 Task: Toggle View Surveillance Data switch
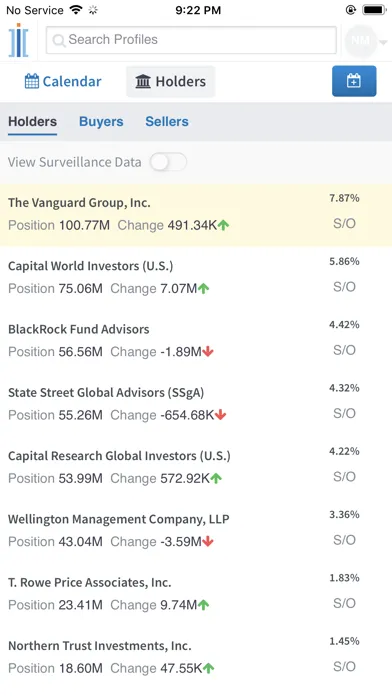pos(168,162)
